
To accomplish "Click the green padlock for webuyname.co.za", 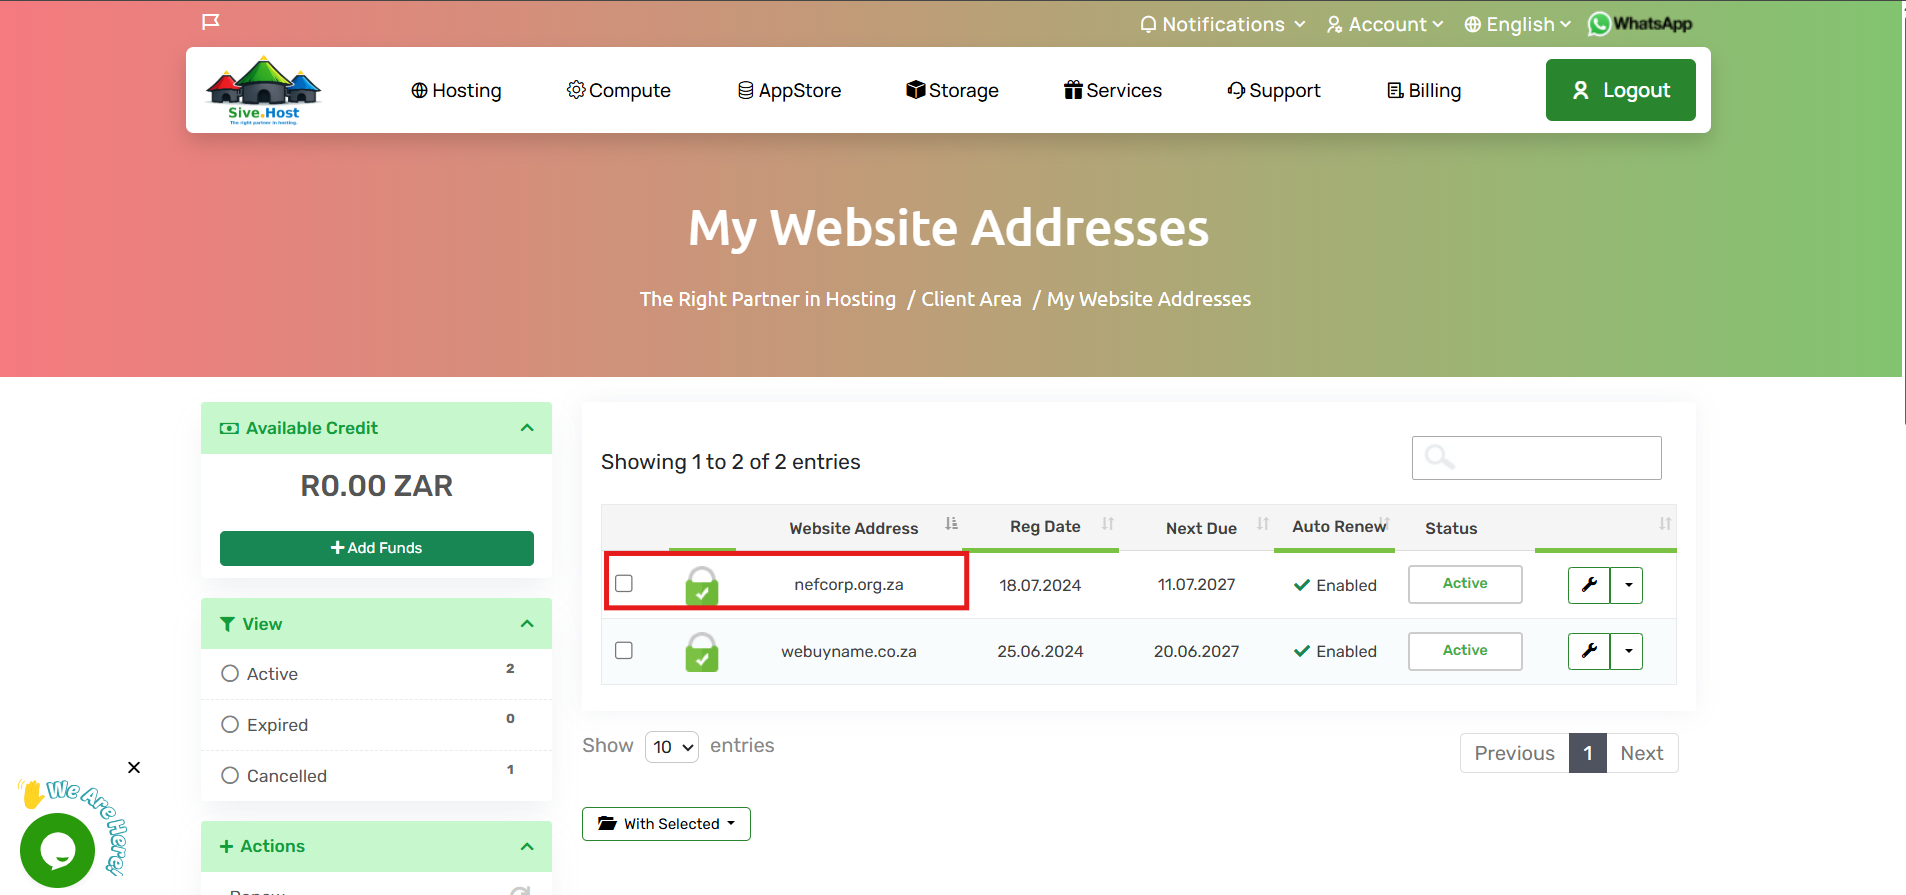I will pos(702,652).
